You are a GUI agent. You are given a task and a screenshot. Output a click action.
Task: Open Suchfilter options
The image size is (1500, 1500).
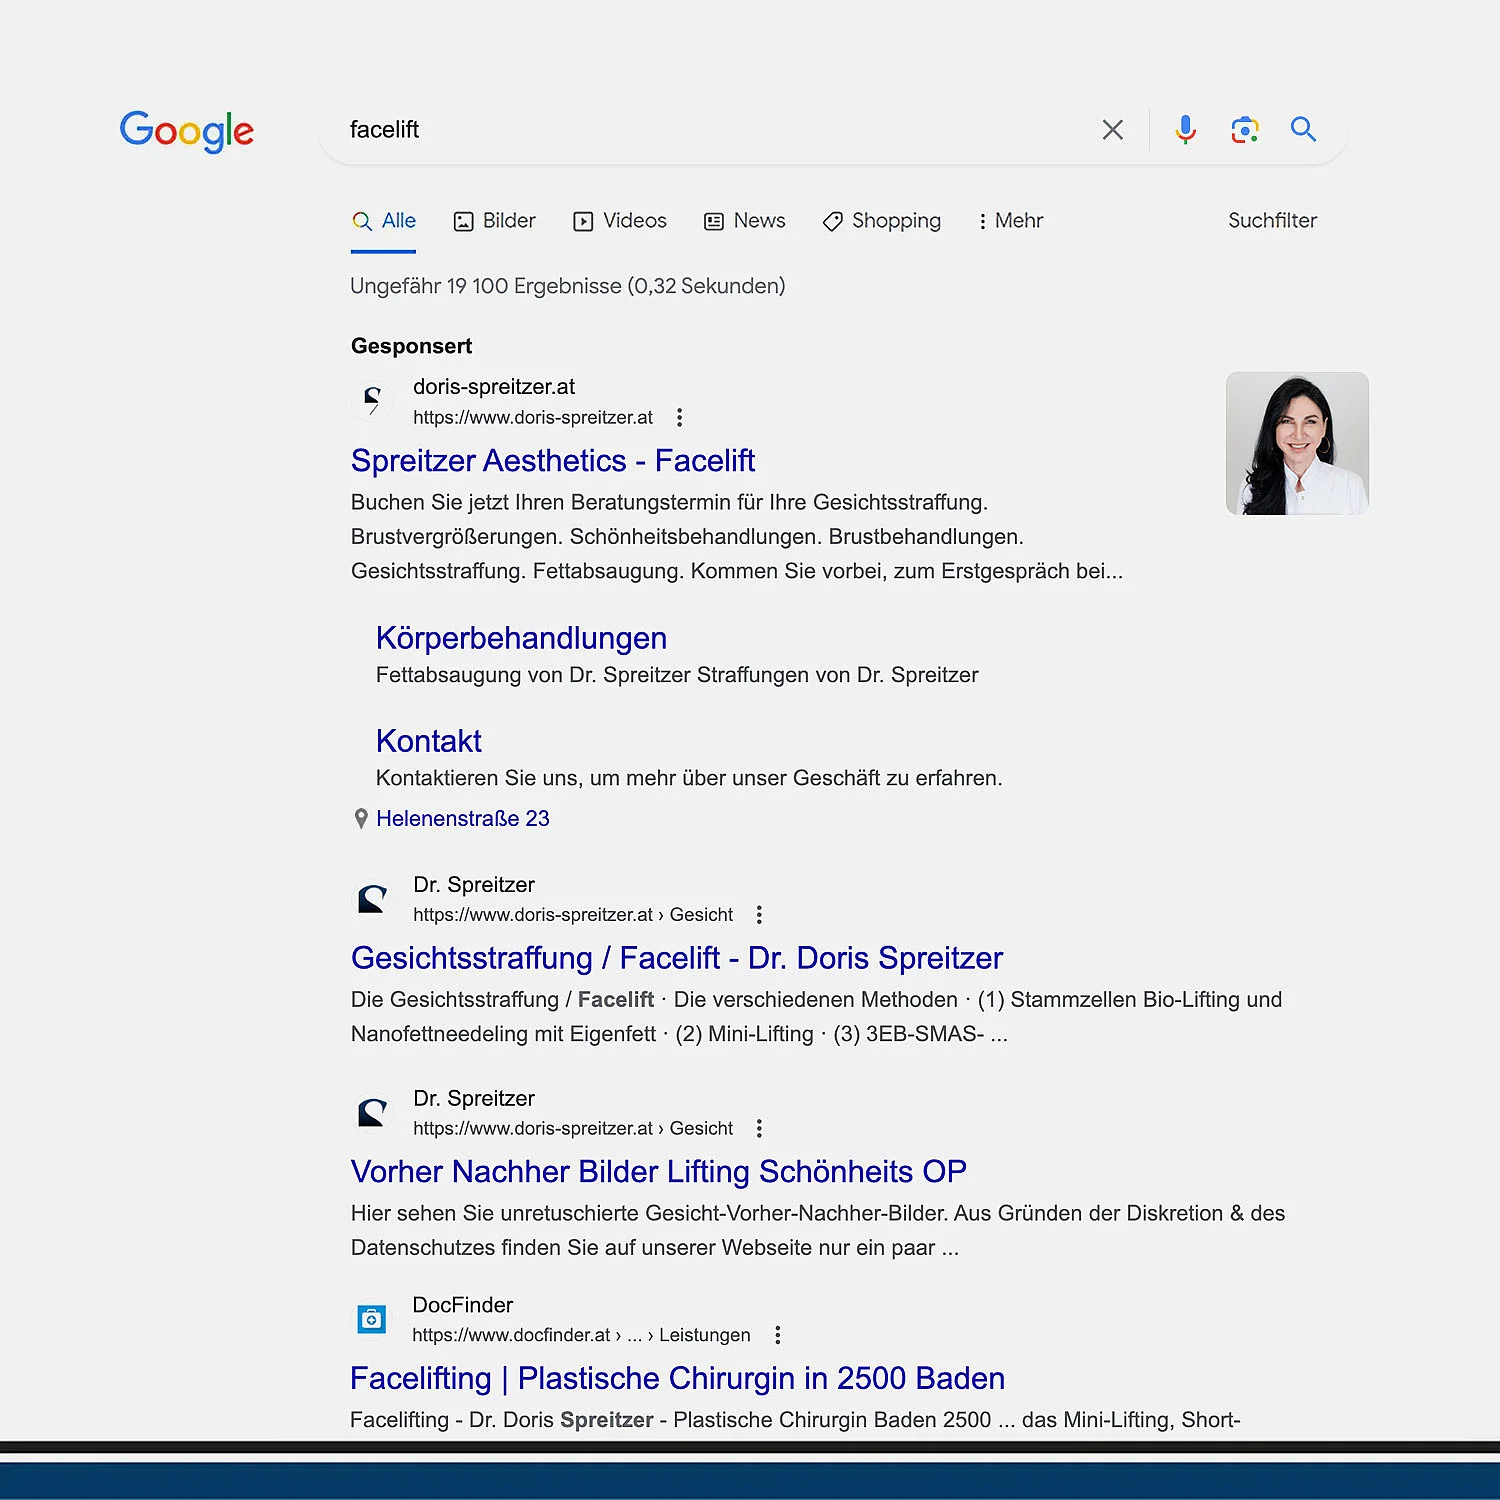point(1272,220)
